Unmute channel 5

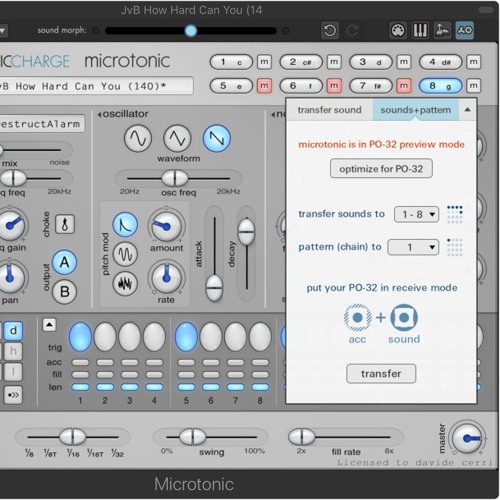[x=264, y=86]
